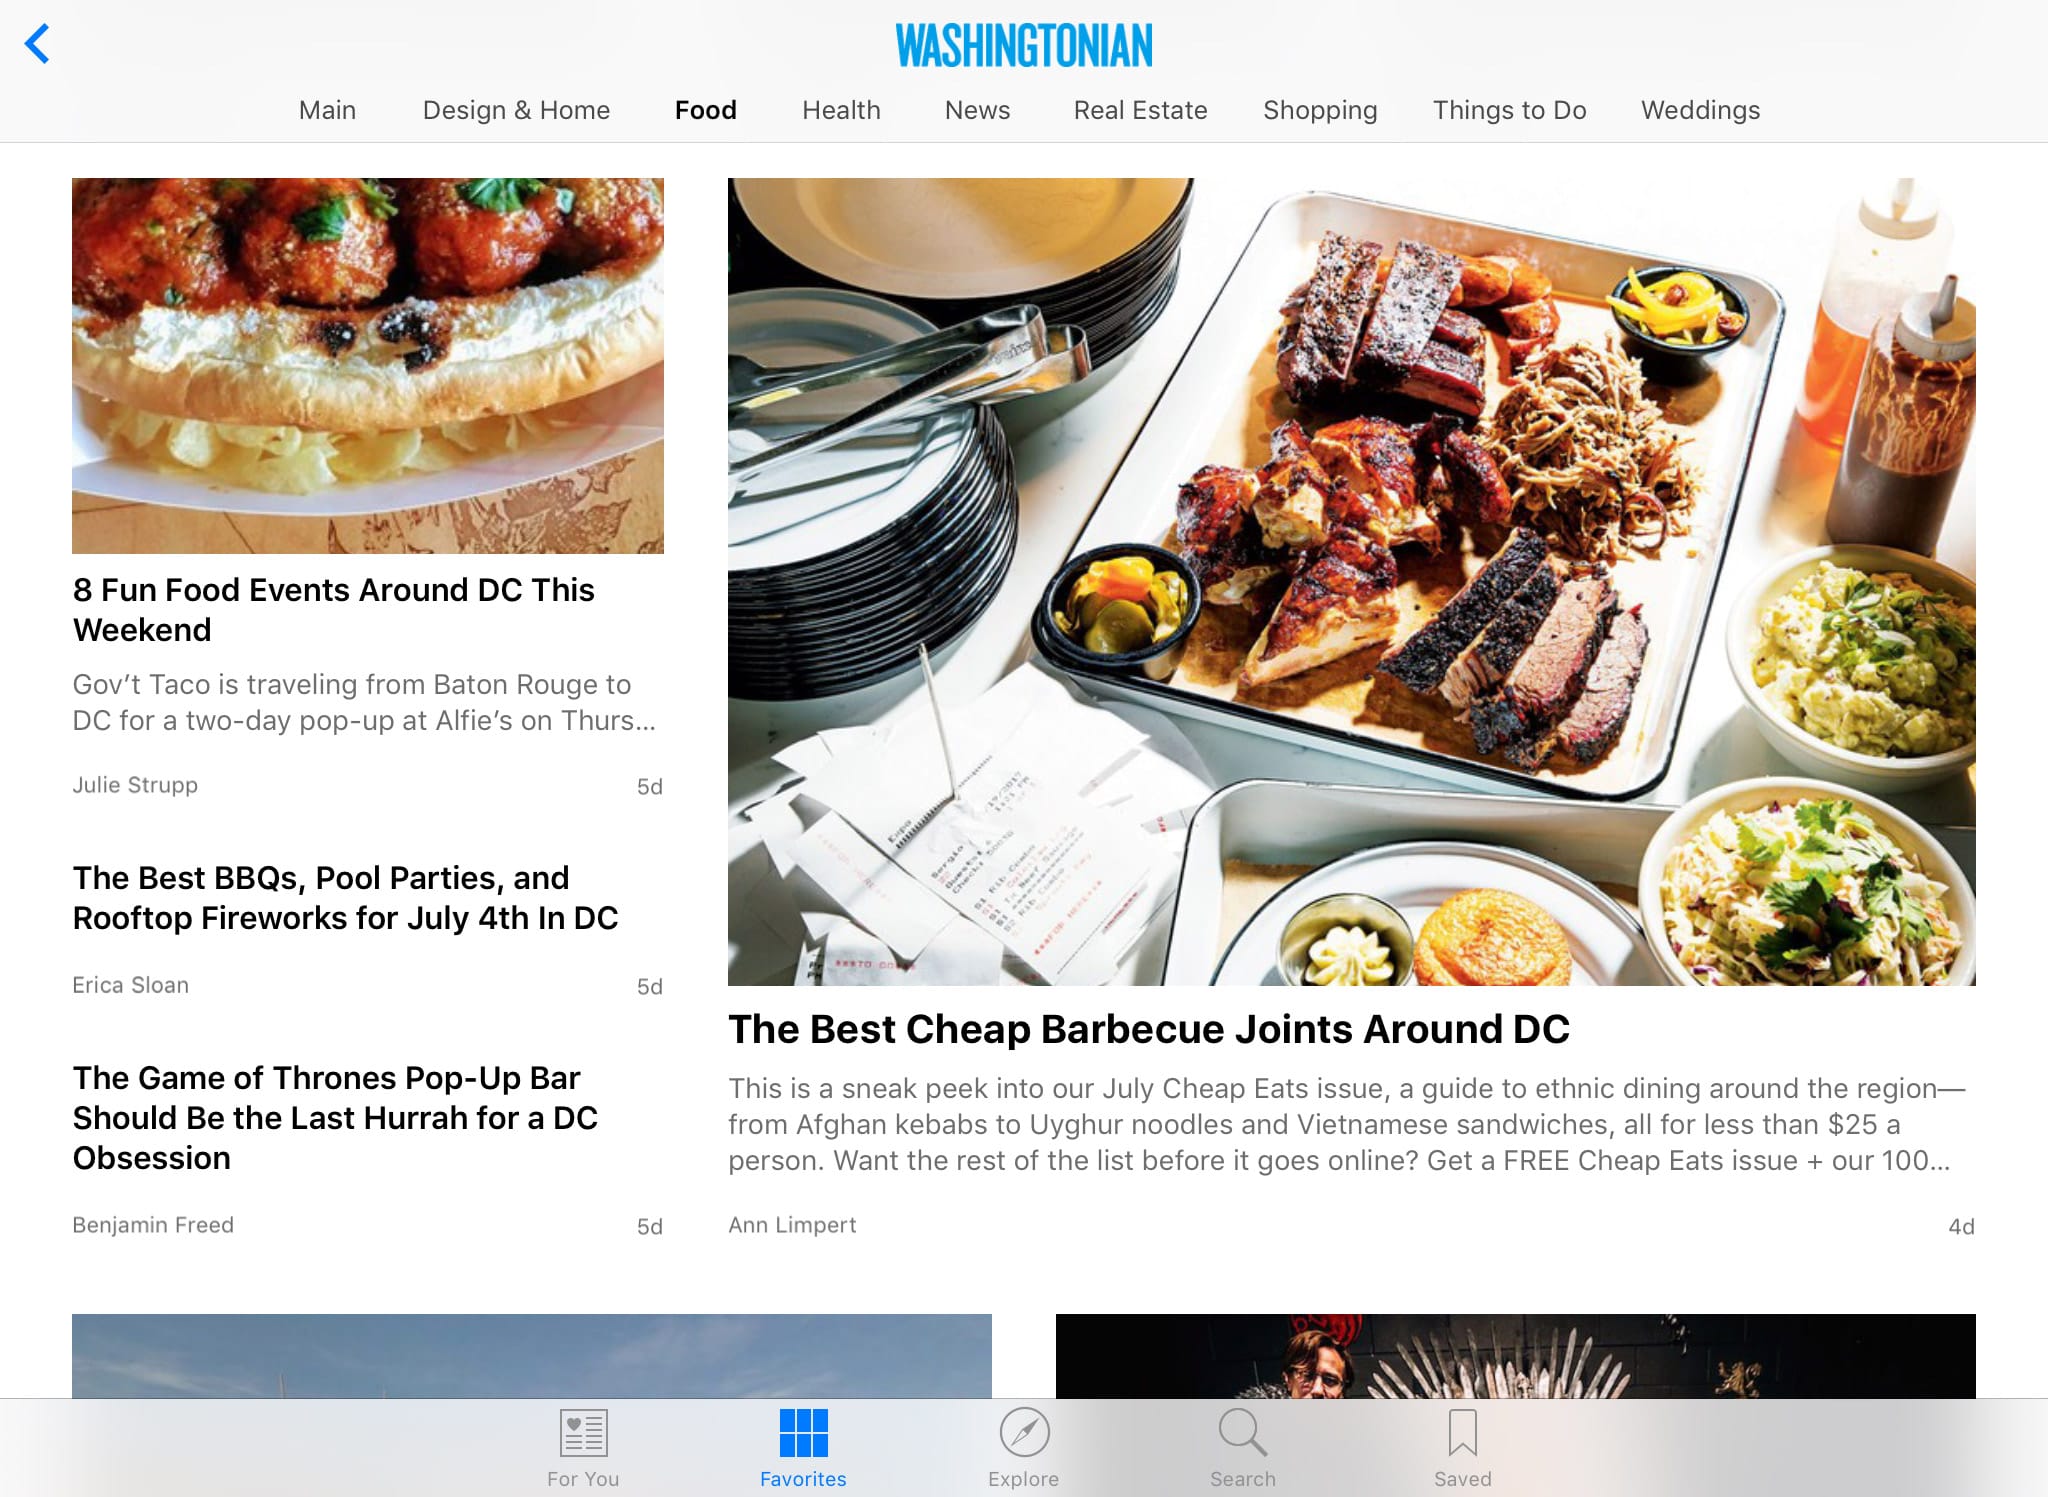Open the Game of Thrones Pop-Up Bar article

tap(335, 1118)
